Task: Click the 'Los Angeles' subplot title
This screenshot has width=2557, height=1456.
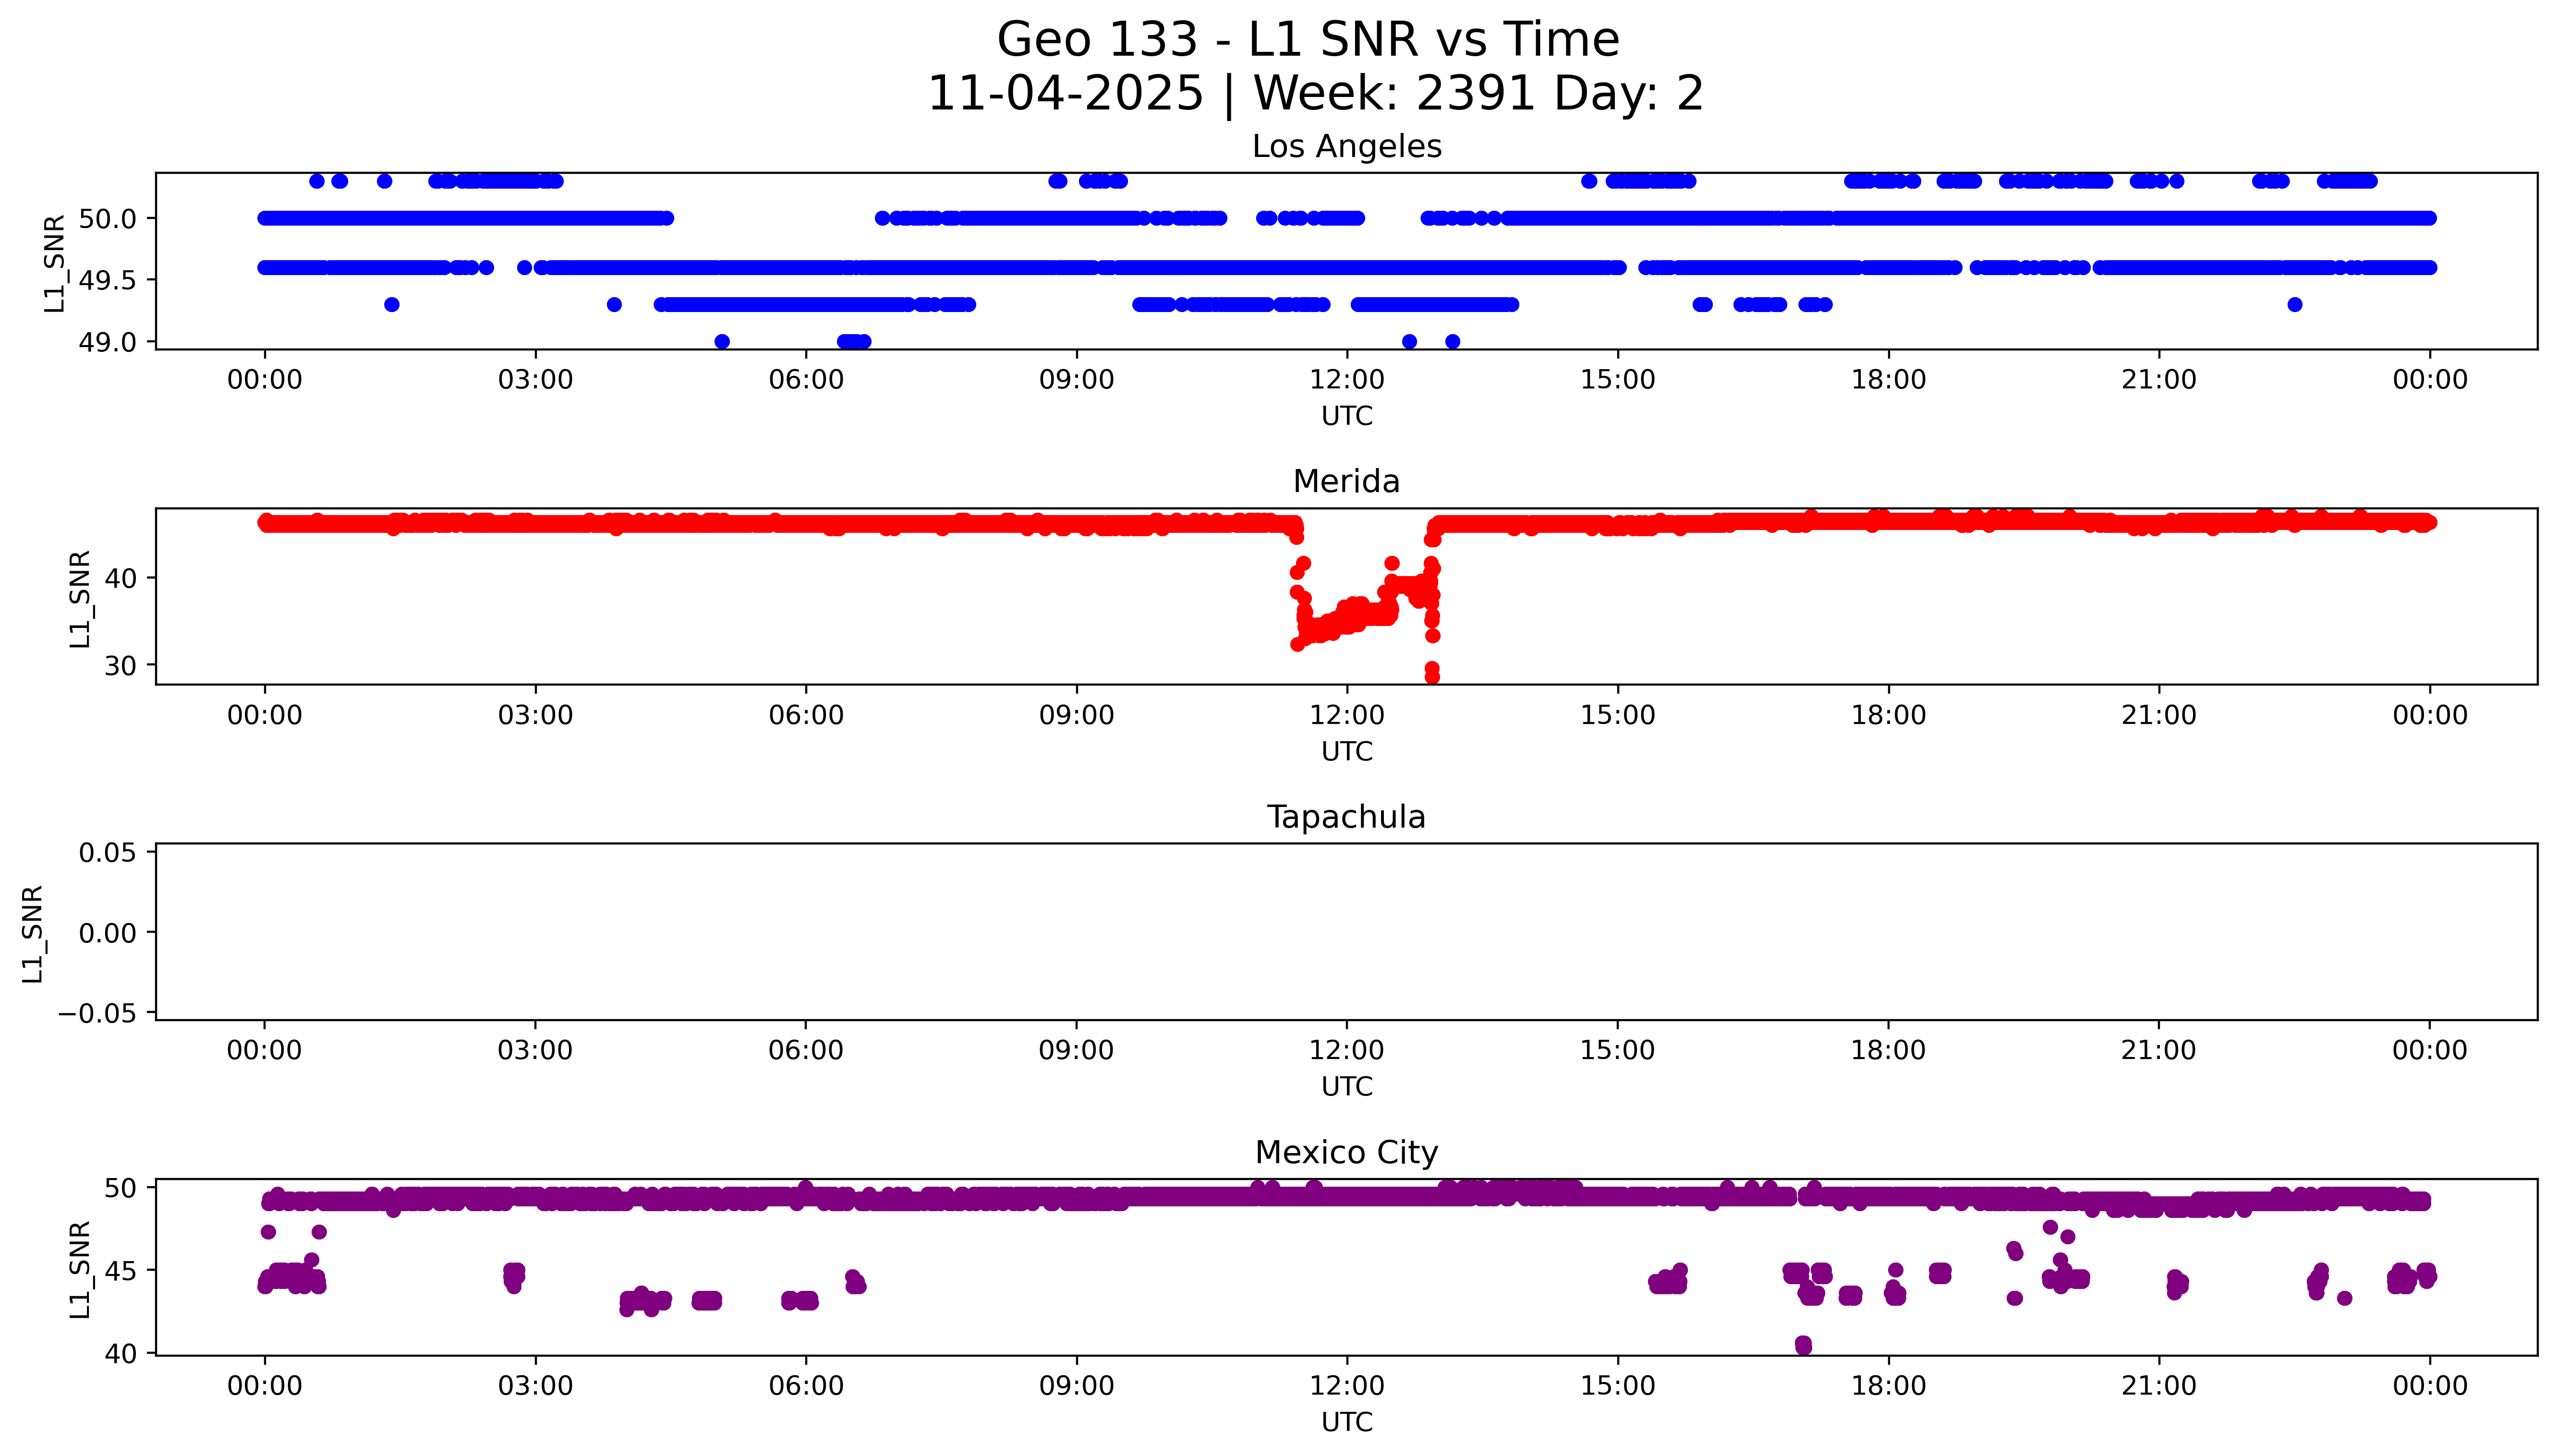Action: click(x=1346, y=147)
